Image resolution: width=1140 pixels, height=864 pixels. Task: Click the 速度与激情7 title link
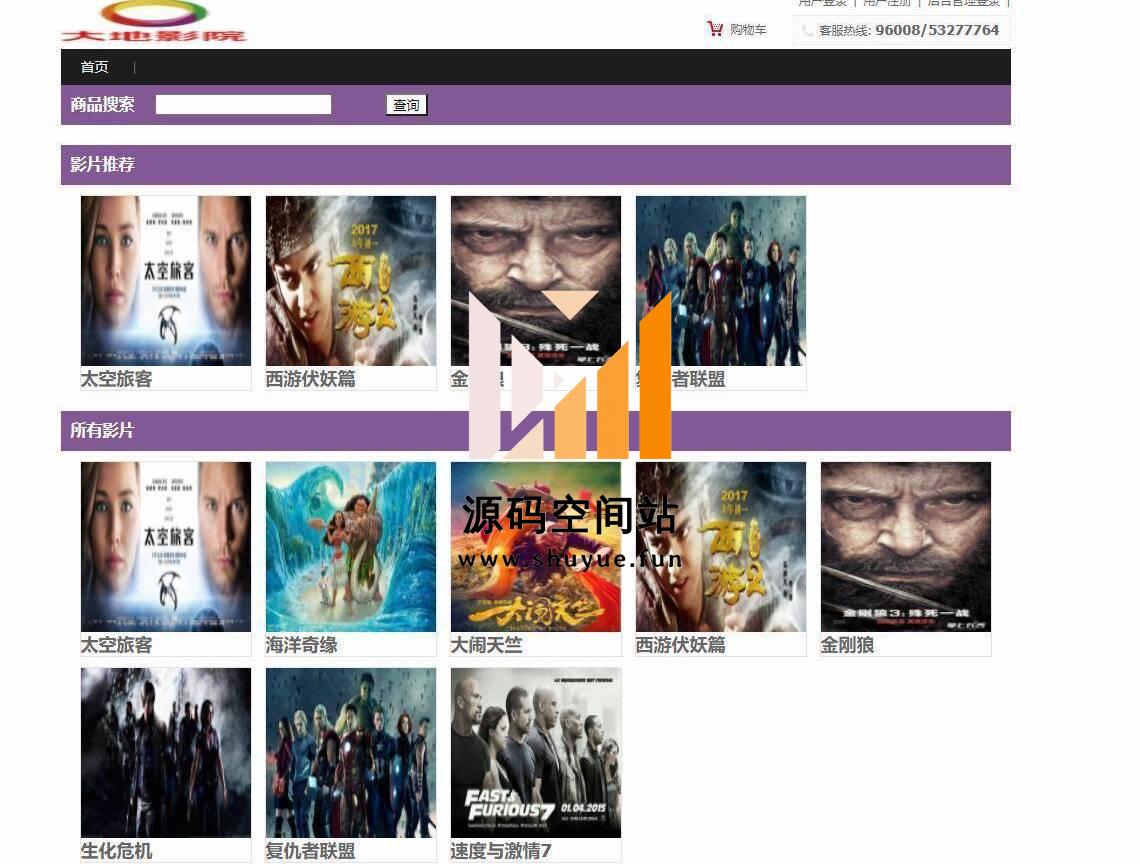coord(501,851)
